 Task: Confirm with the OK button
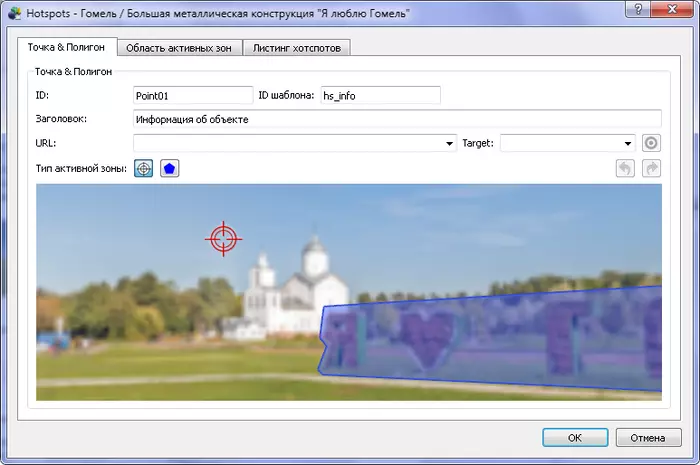575,438
